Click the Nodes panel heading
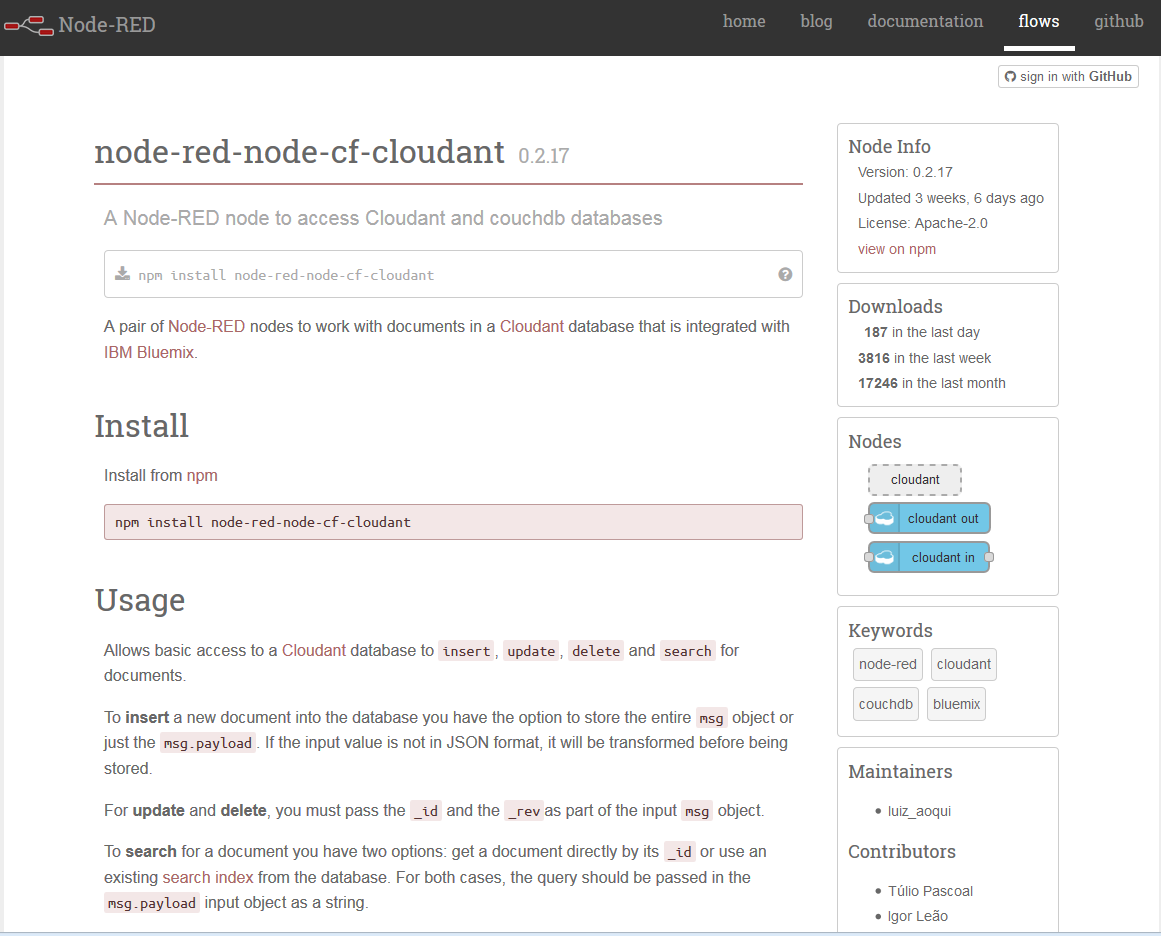The image size is (1161, 936). pos(874,441)
